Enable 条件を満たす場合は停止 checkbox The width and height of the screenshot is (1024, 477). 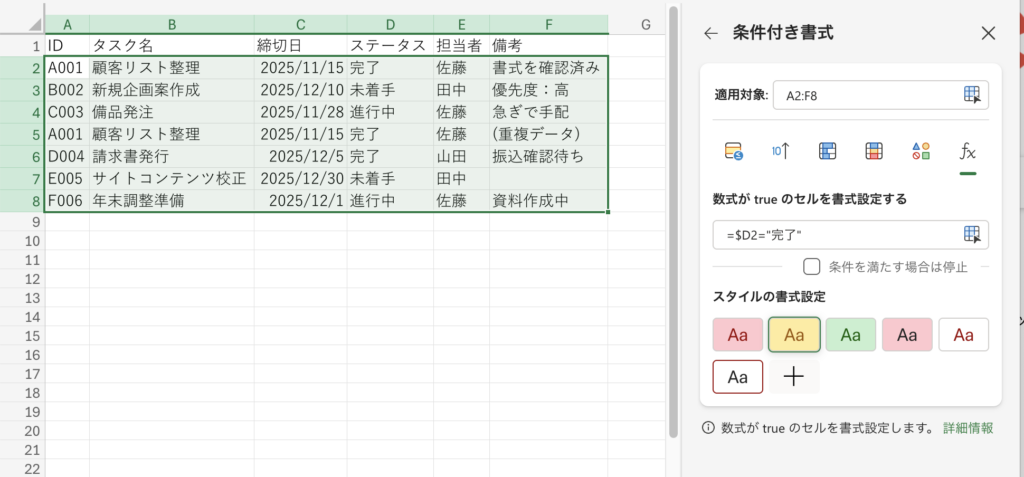(812, 266)
